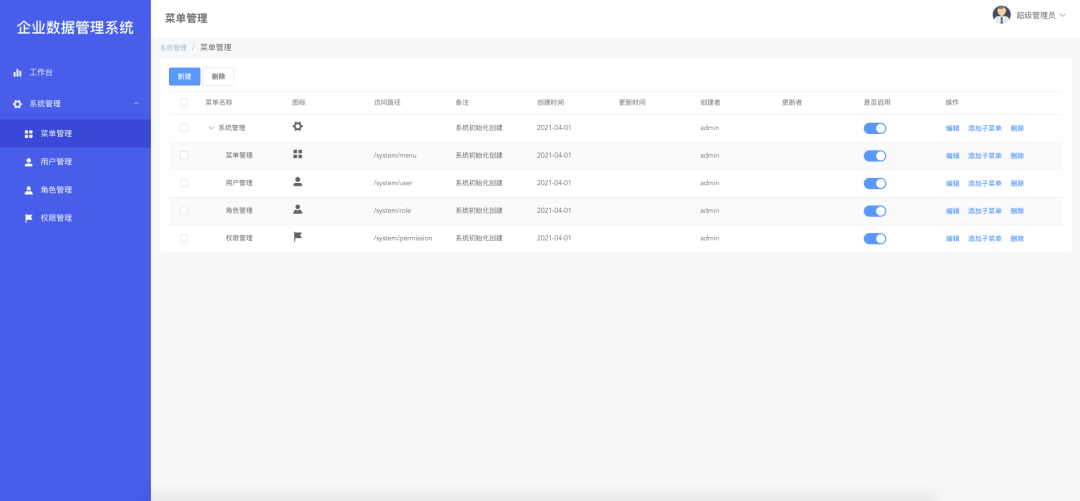Click the /system/role path cell
Screen dimensions: 1080x501
[x=393, y=211]
